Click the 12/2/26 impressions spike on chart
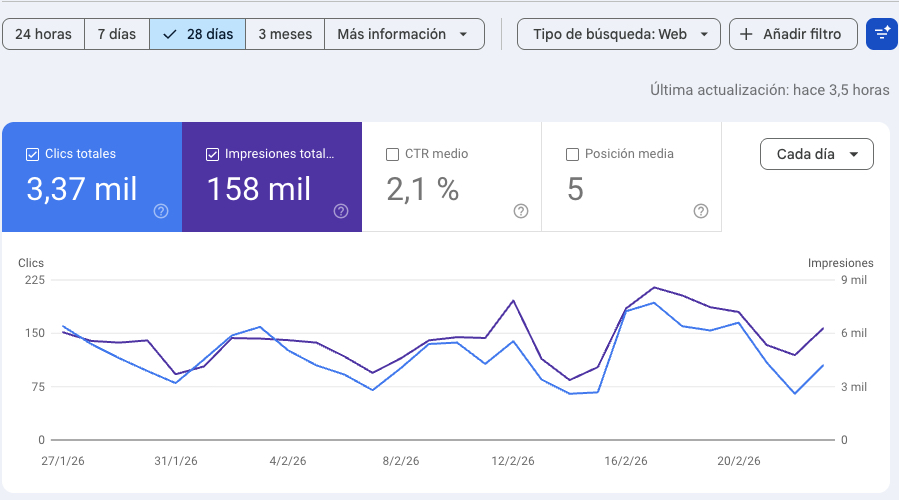This screenshot has width=899, height=500. pyautogui.click(x=513, y=300)
